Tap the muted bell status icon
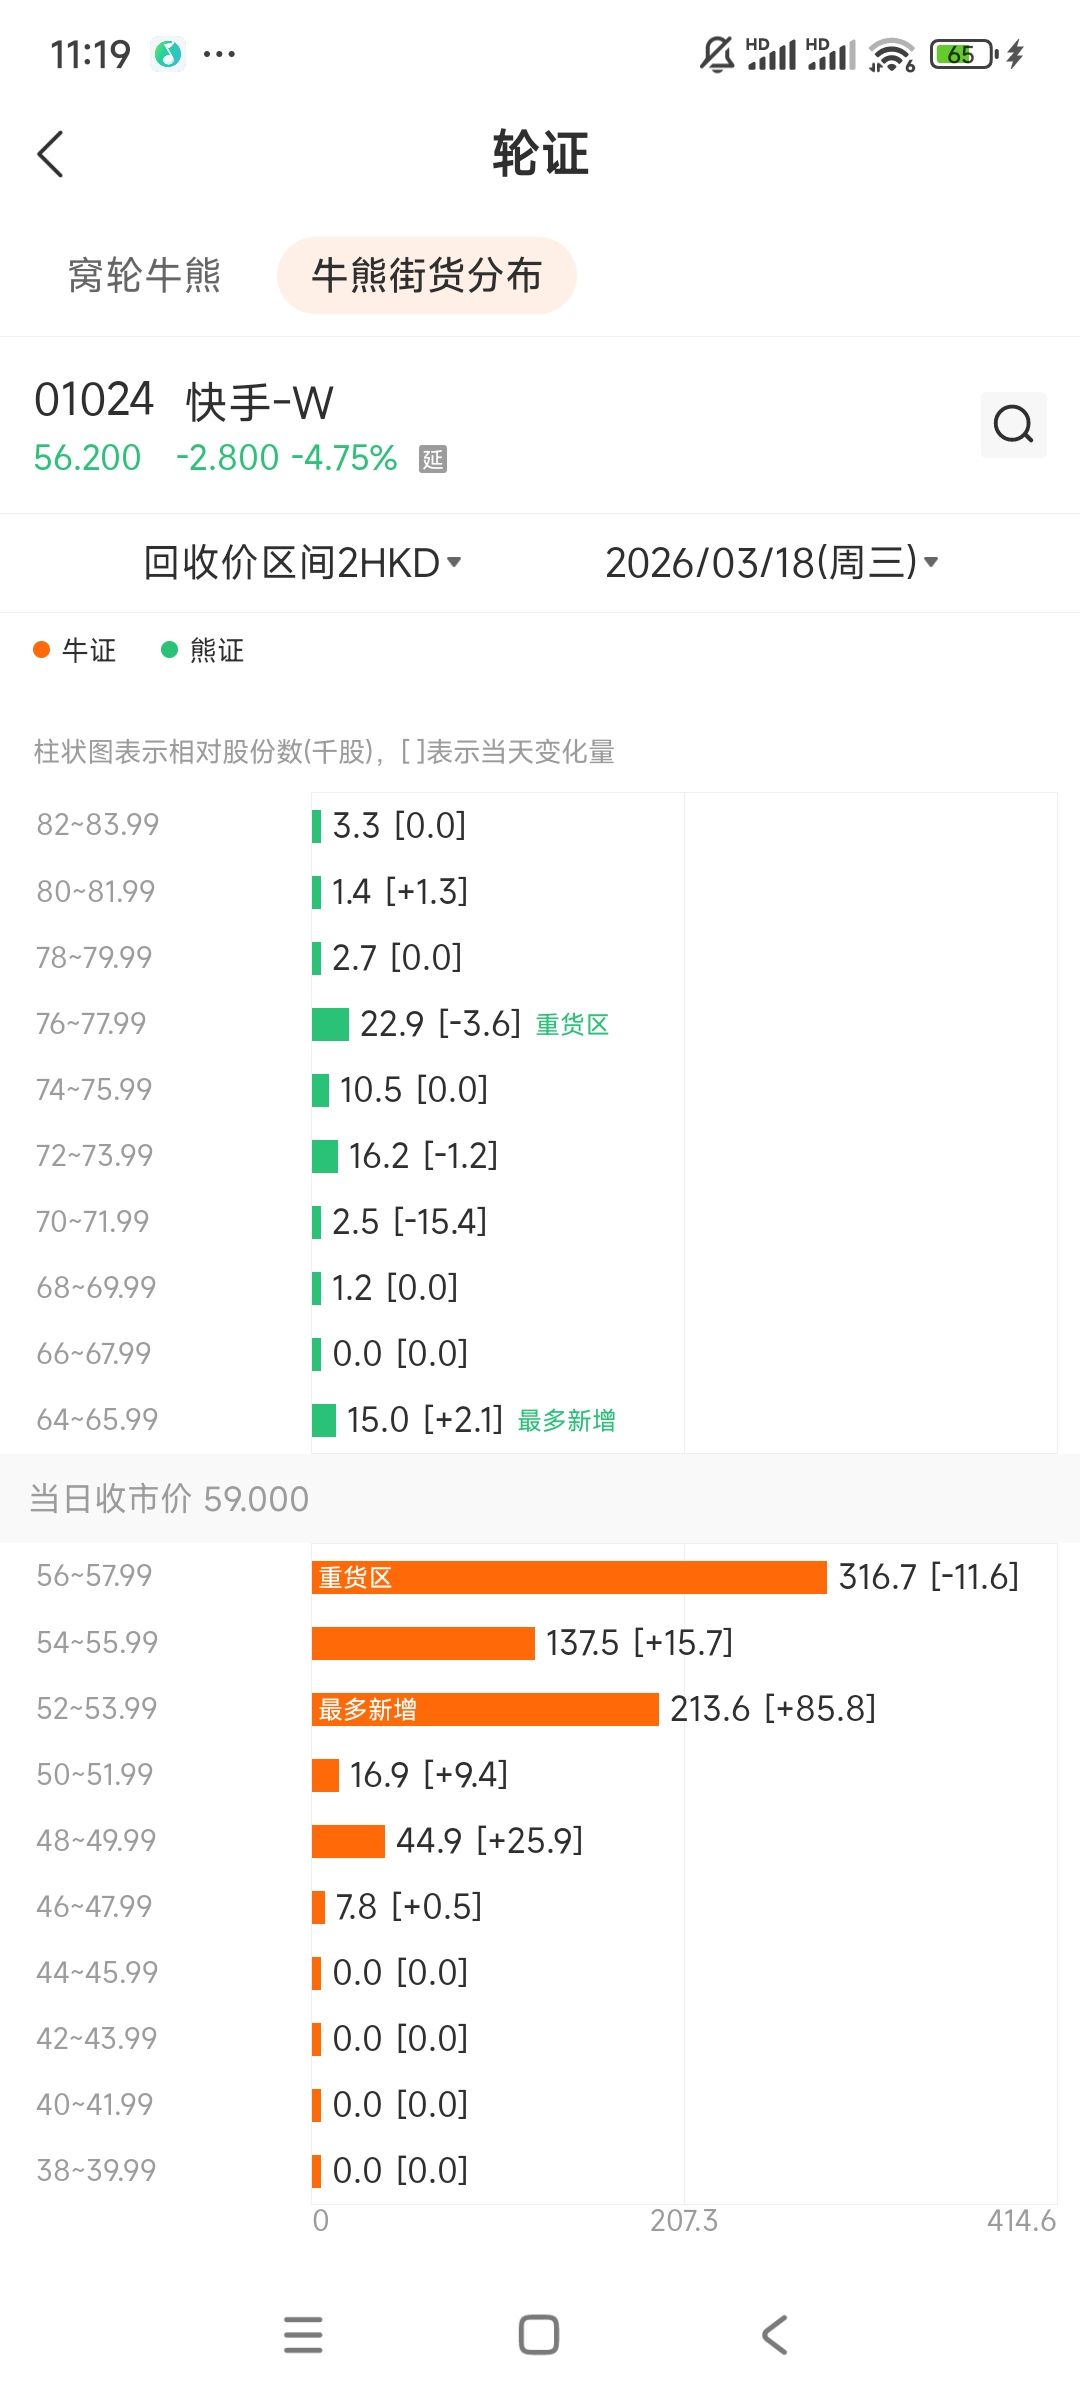The width and height of the screenshot is (1080, 2400). [x=716, y=54]
